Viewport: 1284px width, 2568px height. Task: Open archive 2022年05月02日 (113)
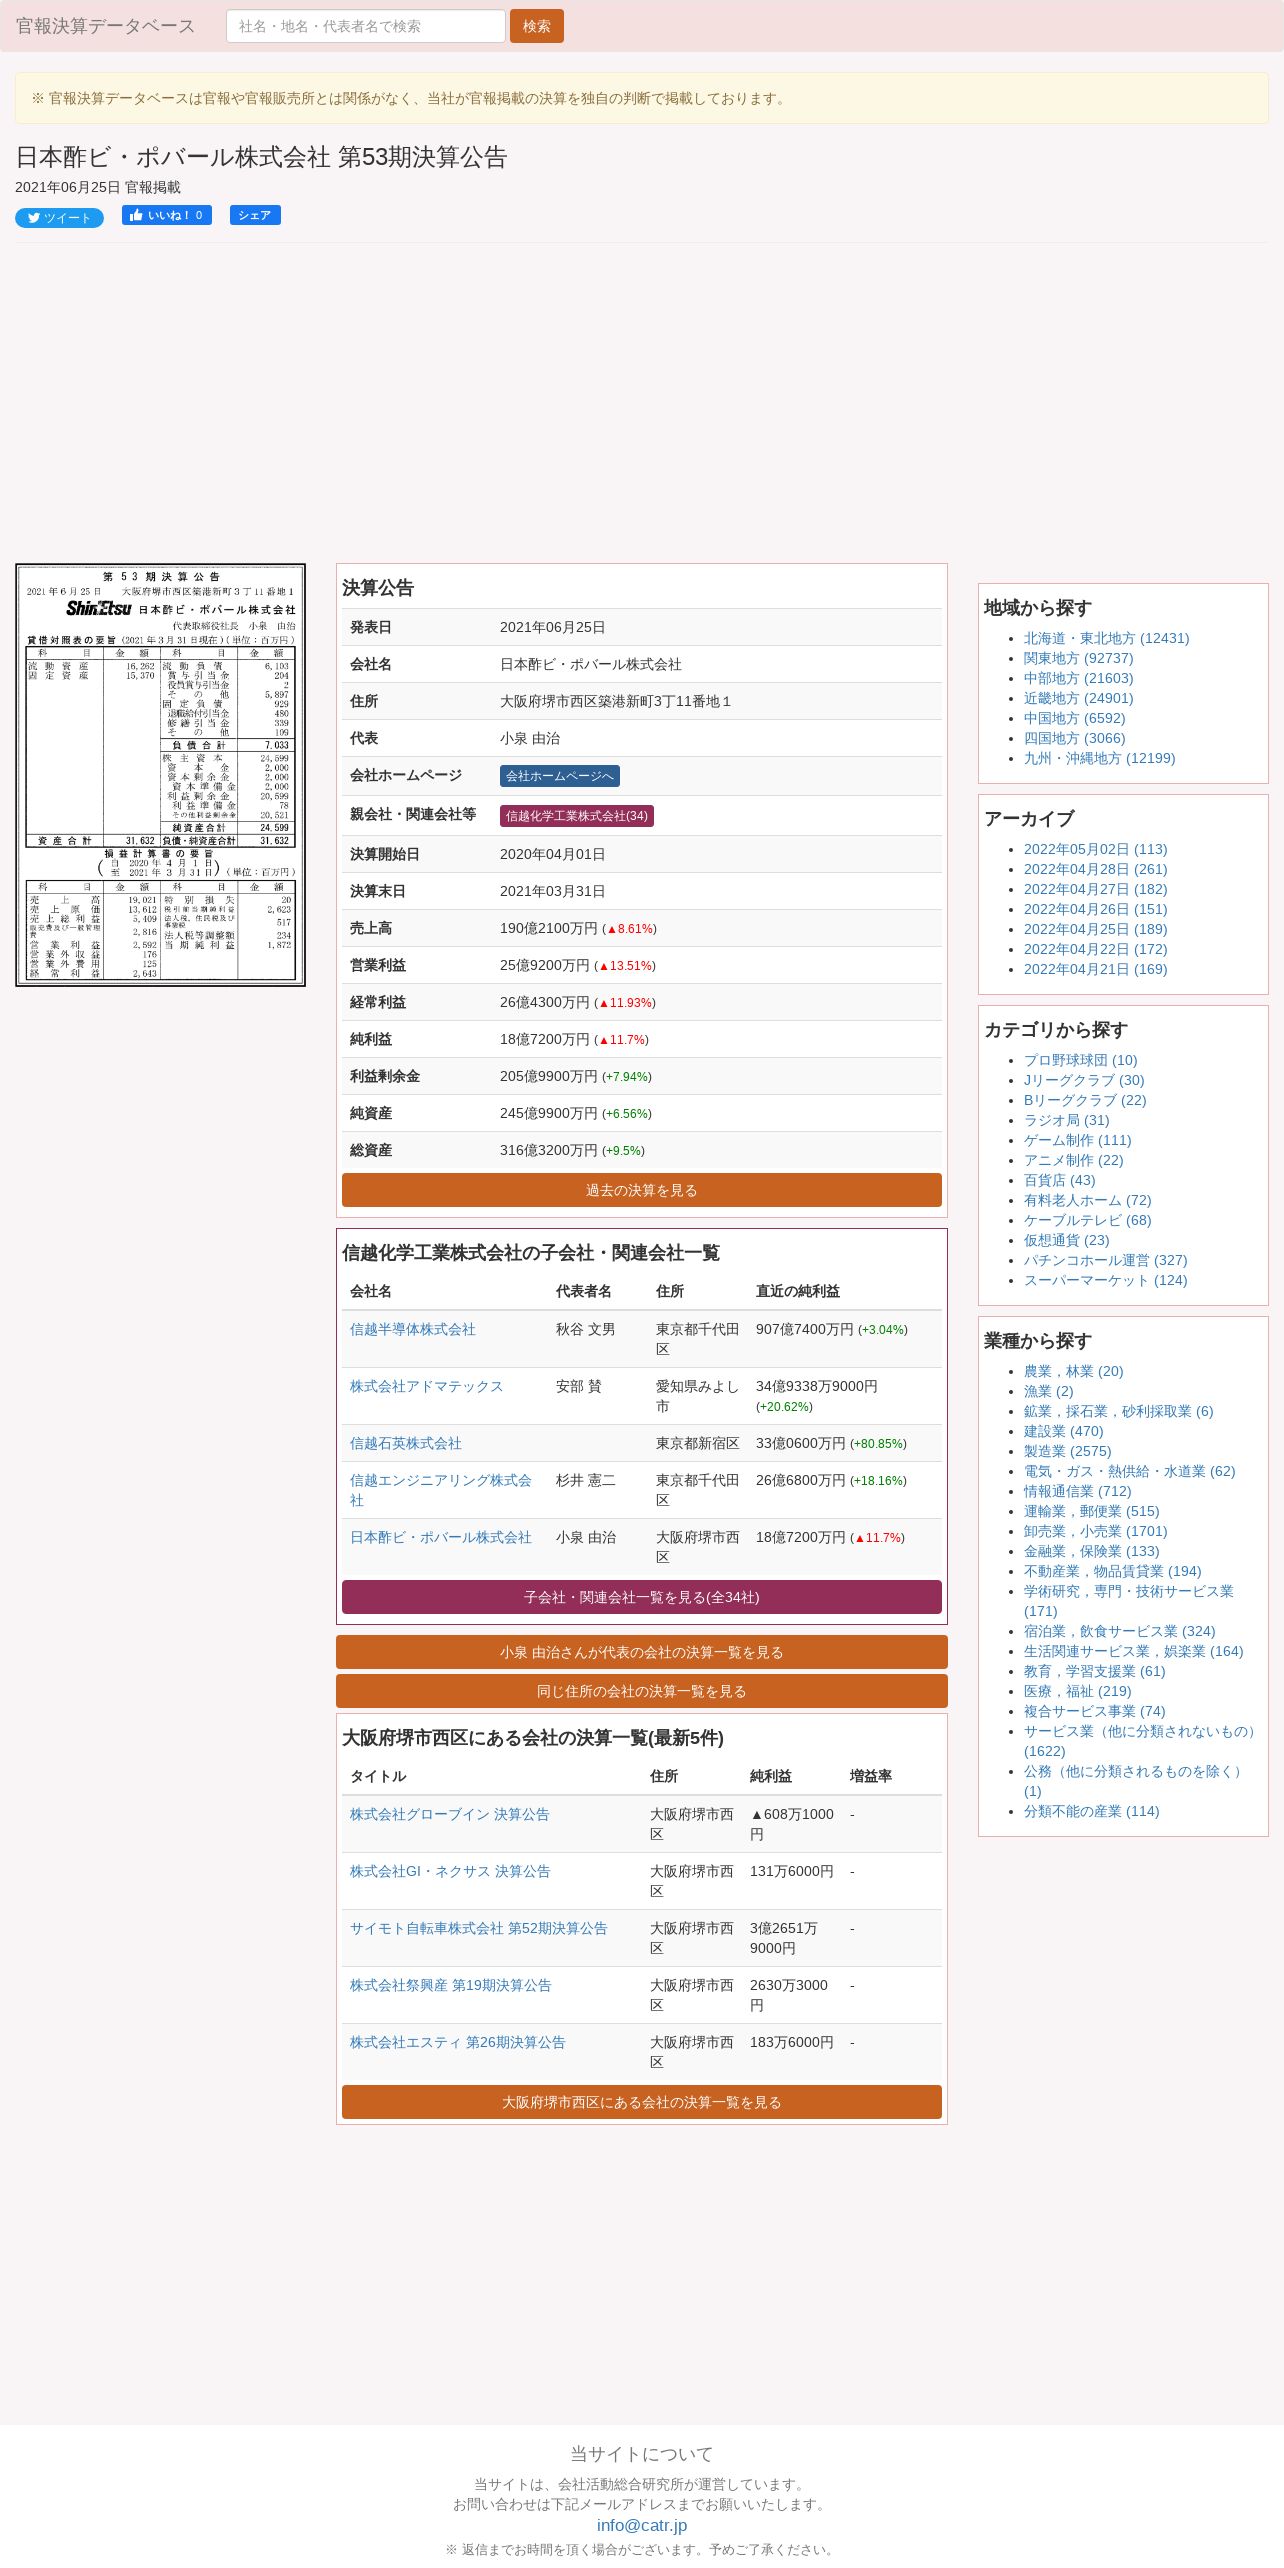pyautogui.click(x=1095, y=849)
